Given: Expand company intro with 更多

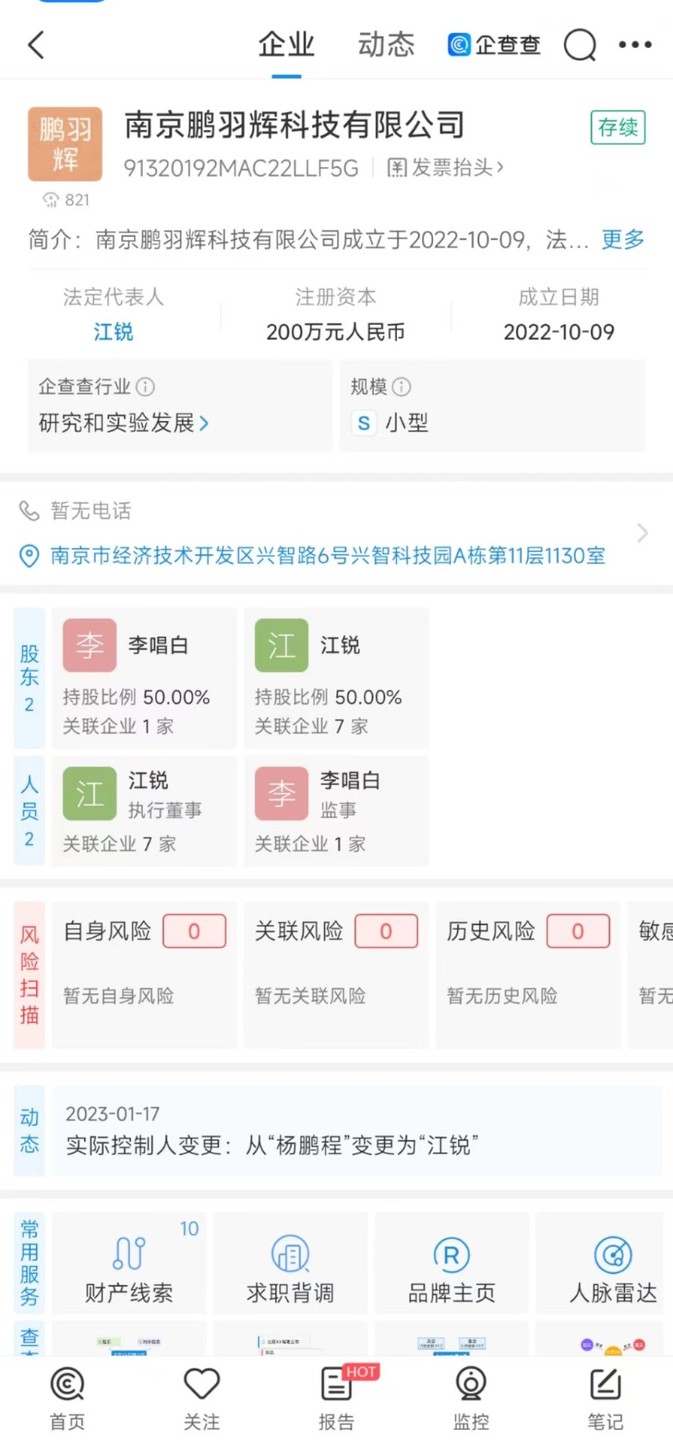Looking at the screenshot, I should point(622,239).
